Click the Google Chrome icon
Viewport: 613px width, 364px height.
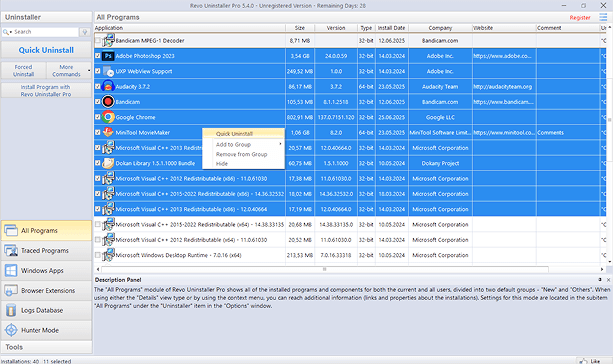pos(108,117)
